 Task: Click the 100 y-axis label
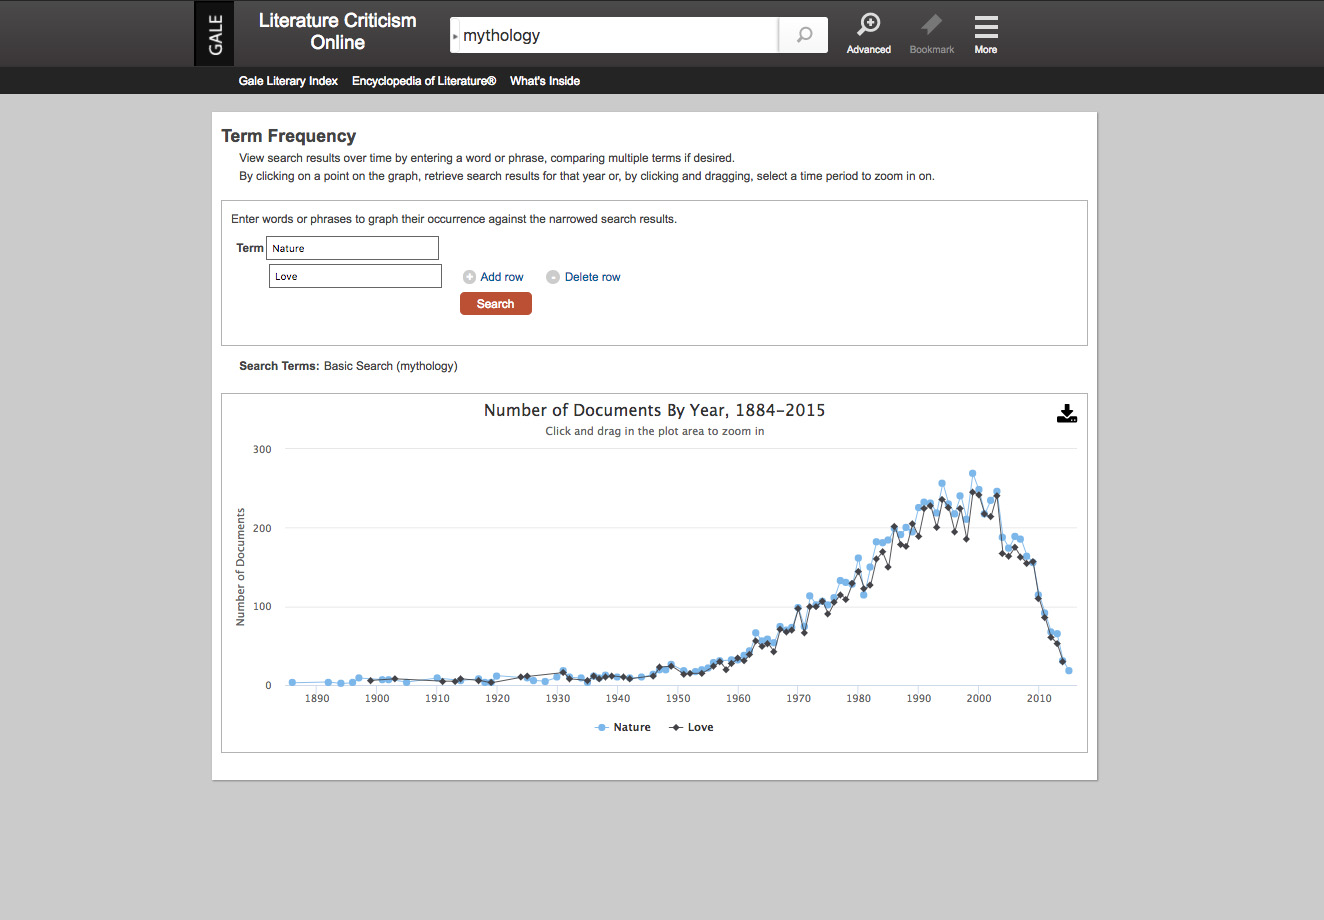point(262,606)
